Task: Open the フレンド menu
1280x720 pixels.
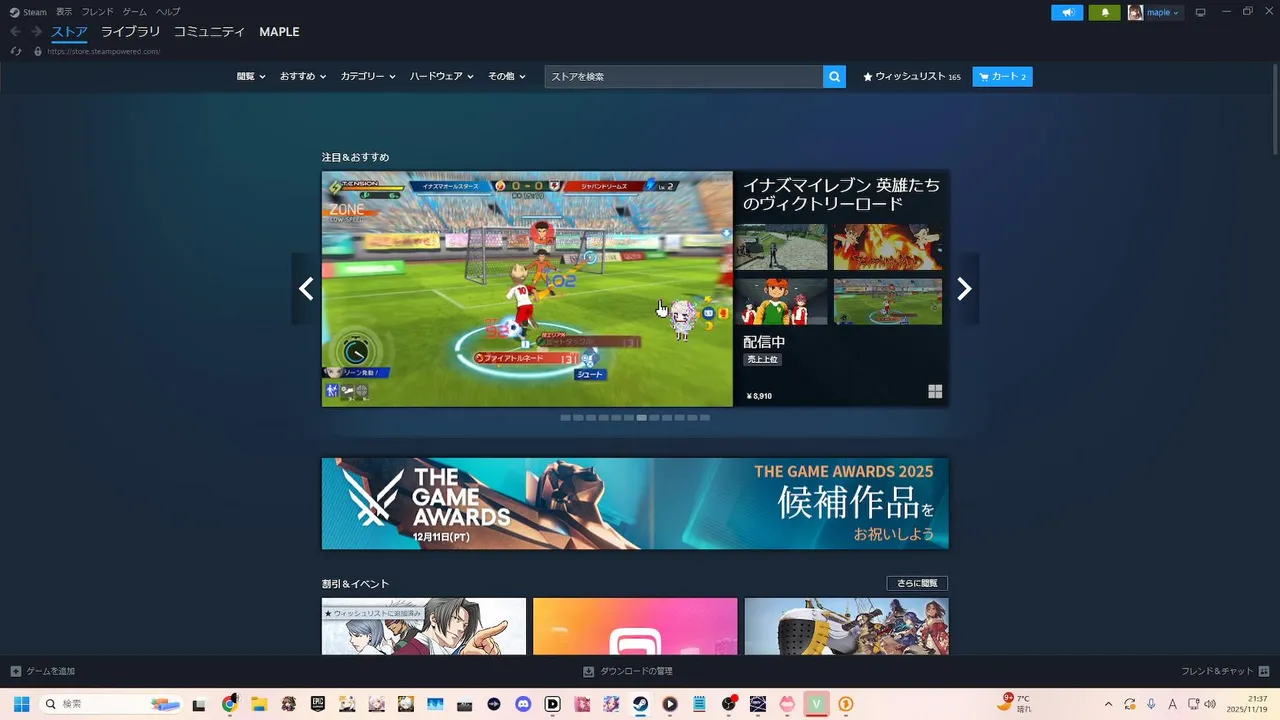Action: click(x=97, y=12)
